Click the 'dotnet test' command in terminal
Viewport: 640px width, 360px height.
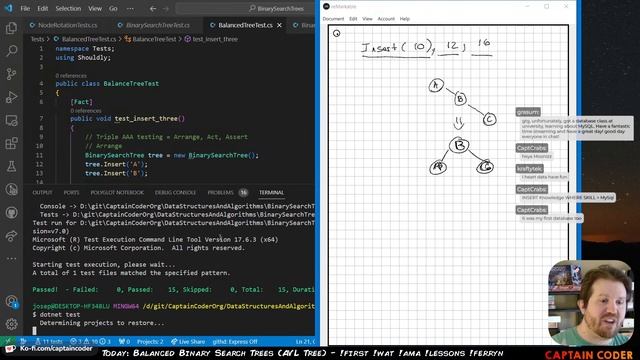coord(60,315)
